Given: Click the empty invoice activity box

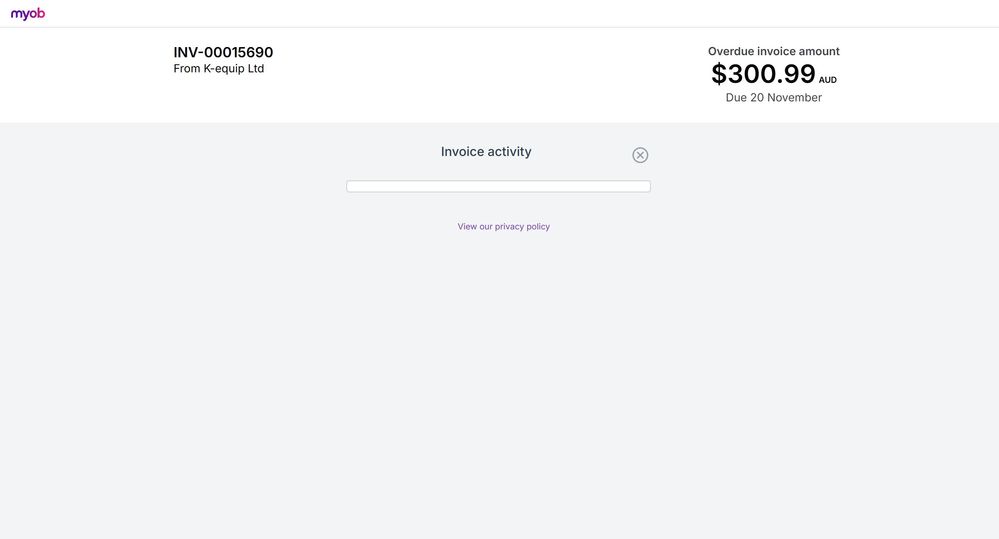Looking at the screenshot, I should pyautogui.click(x=498, y=187).
